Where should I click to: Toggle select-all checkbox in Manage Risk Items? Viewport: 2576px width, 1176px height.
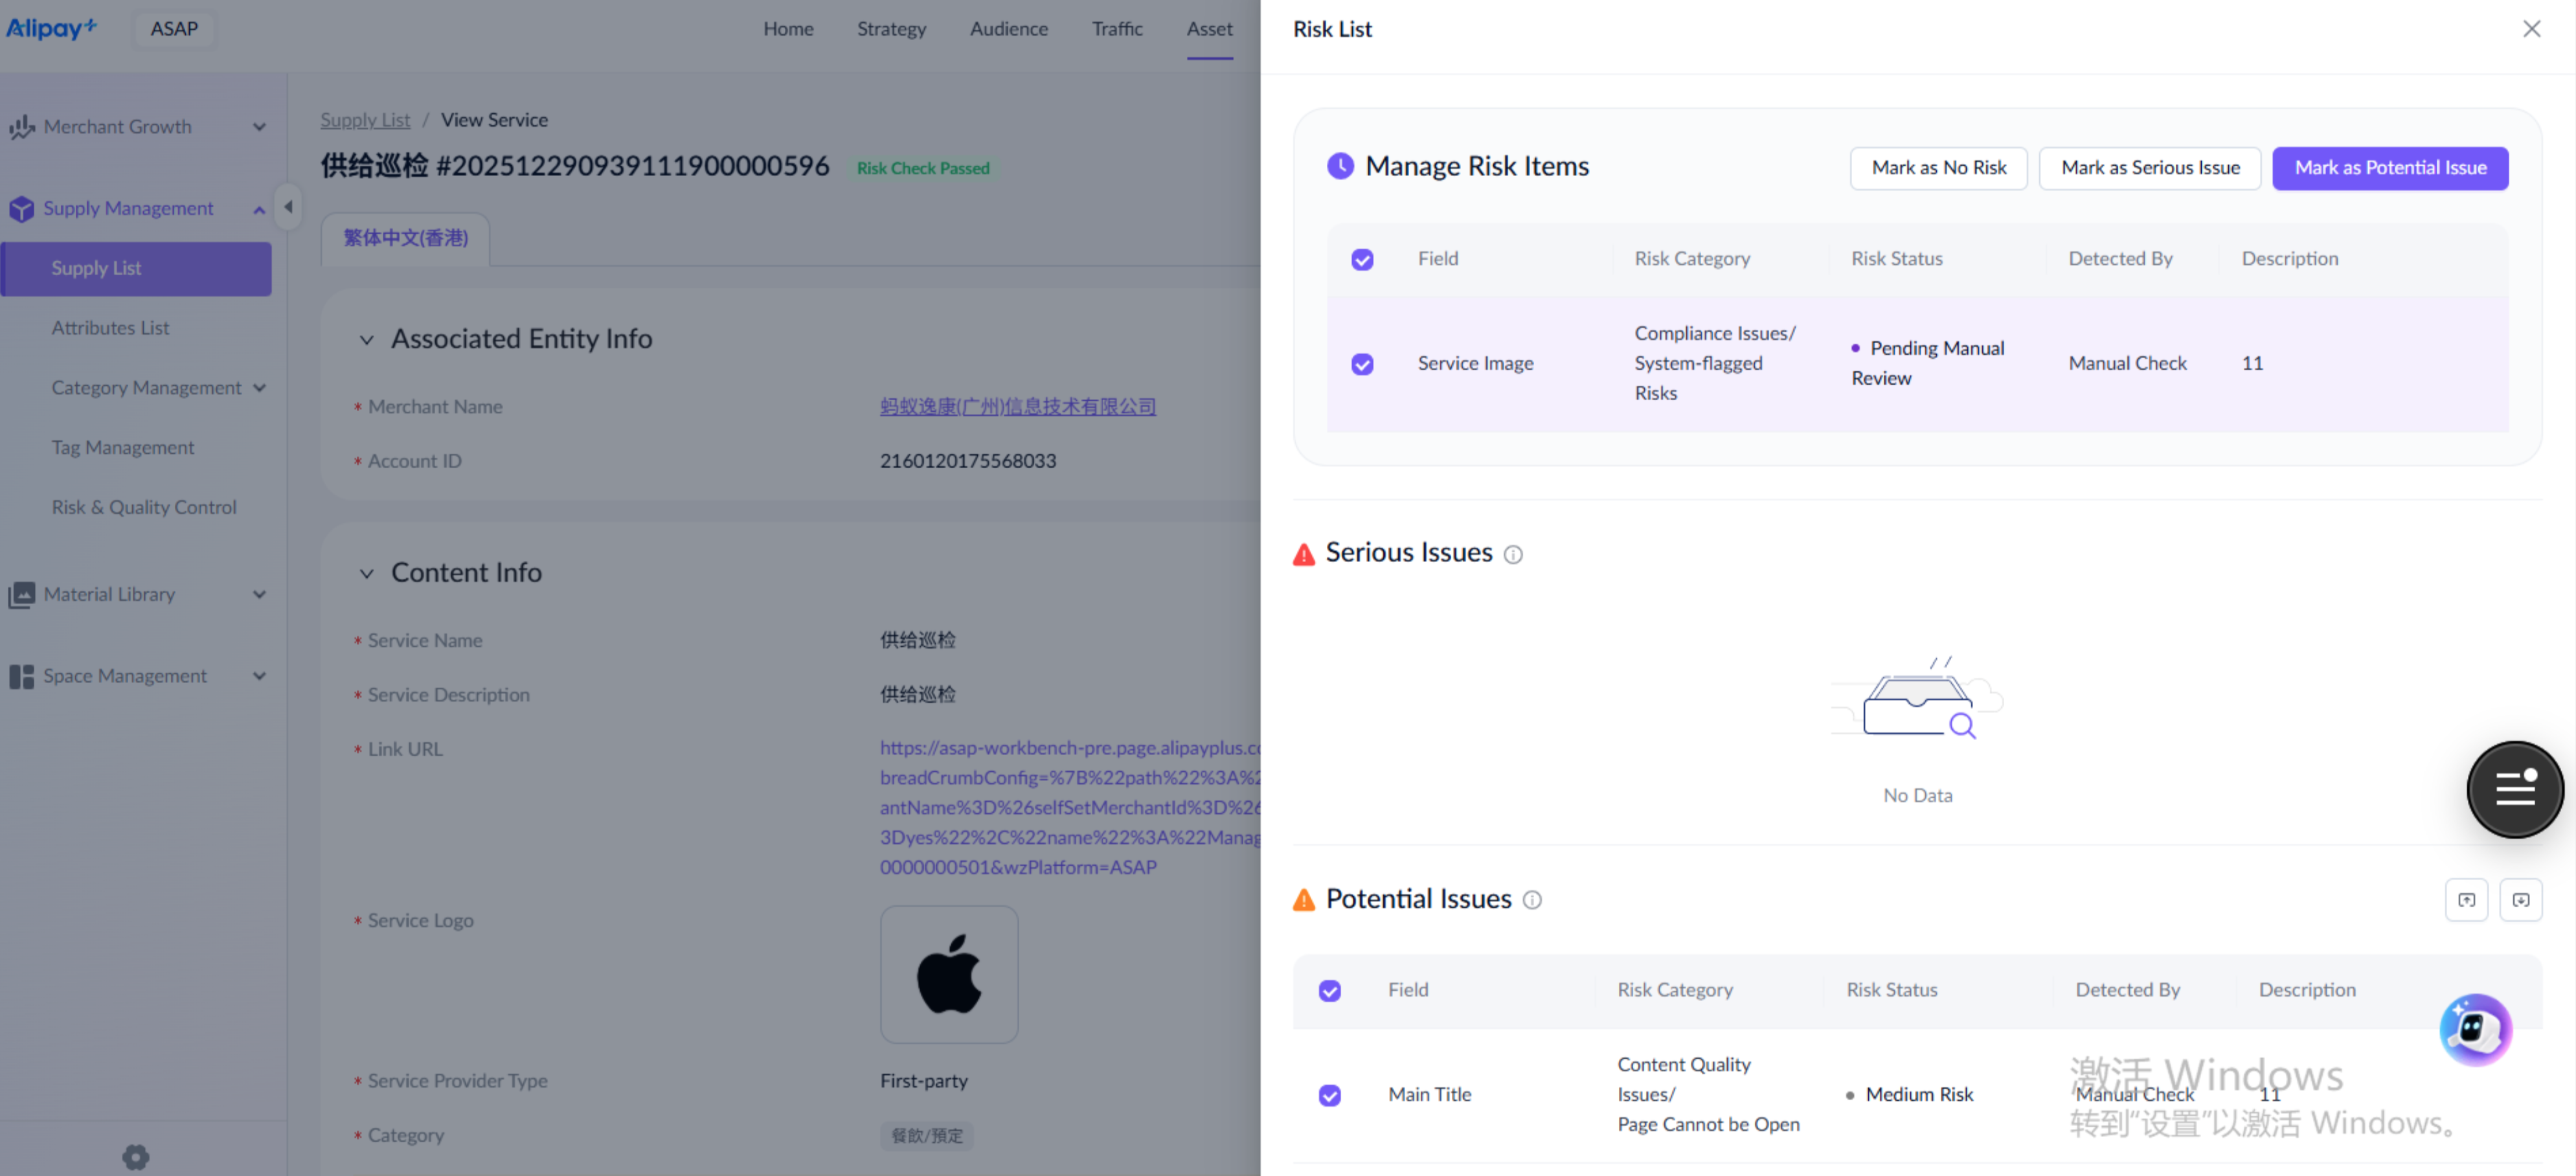(x=1362, y=260)
